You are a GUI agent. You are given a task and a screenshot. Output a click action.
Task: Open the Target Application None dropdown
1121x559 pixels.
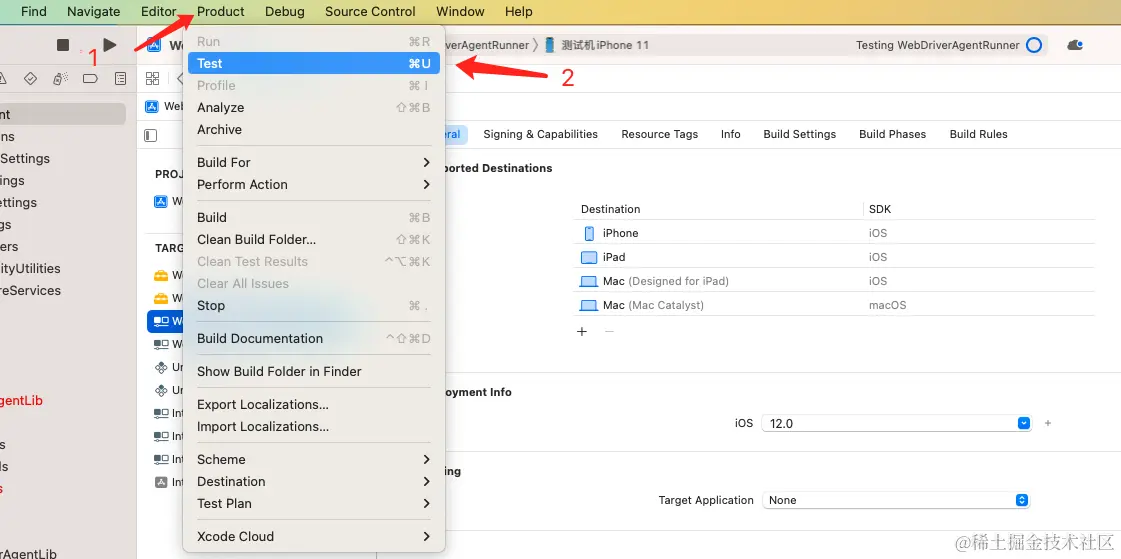[x=897, y=500]
